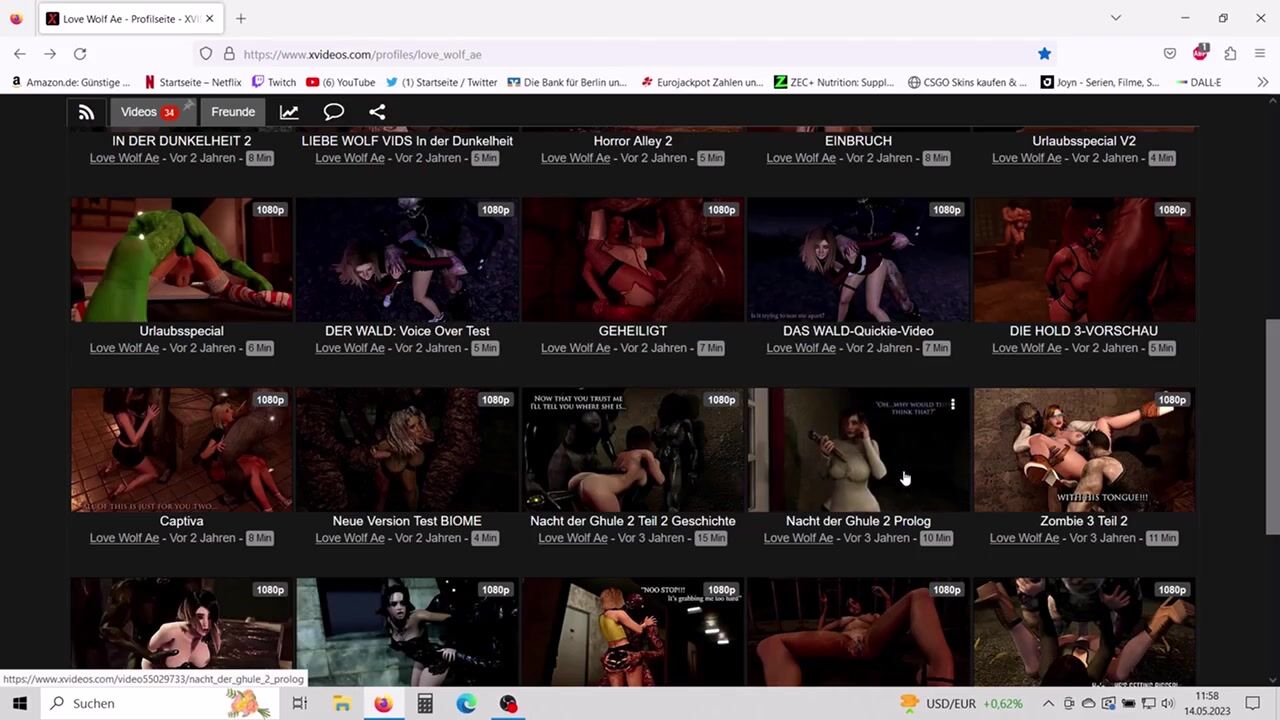1280x720 pixels.
Task: Open the comments speech bubble icon
Action: tap(333, 112)
